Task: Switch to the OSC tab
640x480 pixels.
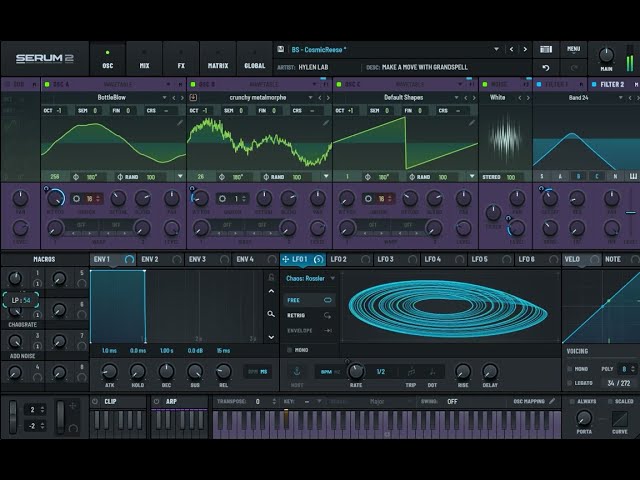Action: click(x=108, y=60)
